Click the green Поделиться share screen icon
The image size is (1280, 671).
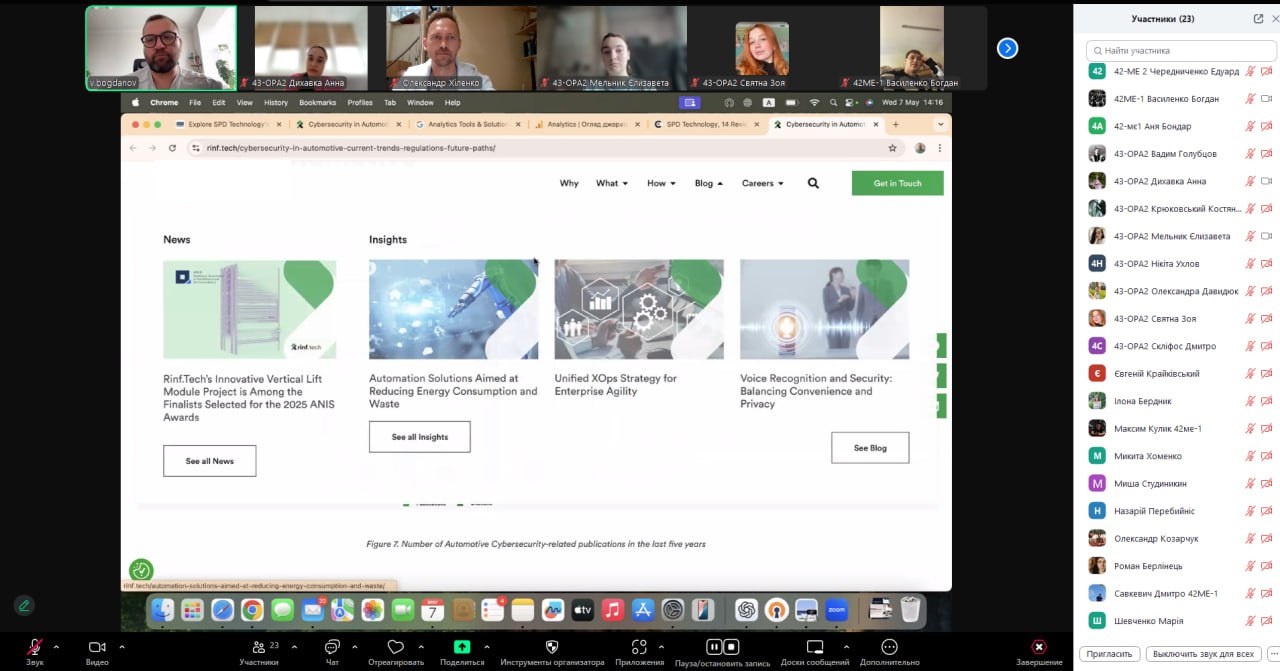[x=462, y=647]
